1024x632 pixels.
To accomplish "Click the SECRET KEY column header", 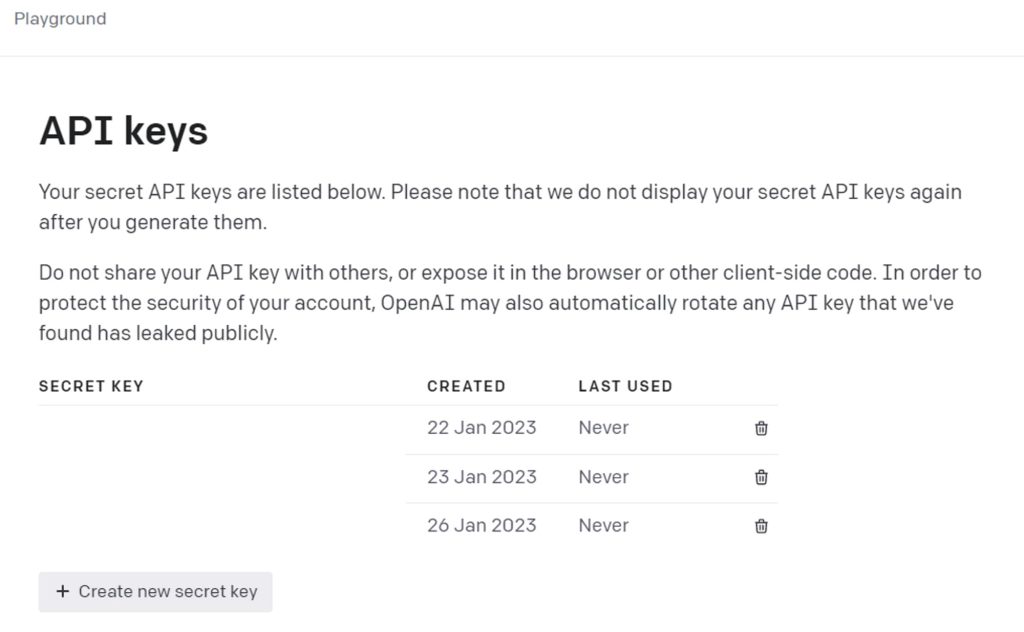I will point(91,386).
